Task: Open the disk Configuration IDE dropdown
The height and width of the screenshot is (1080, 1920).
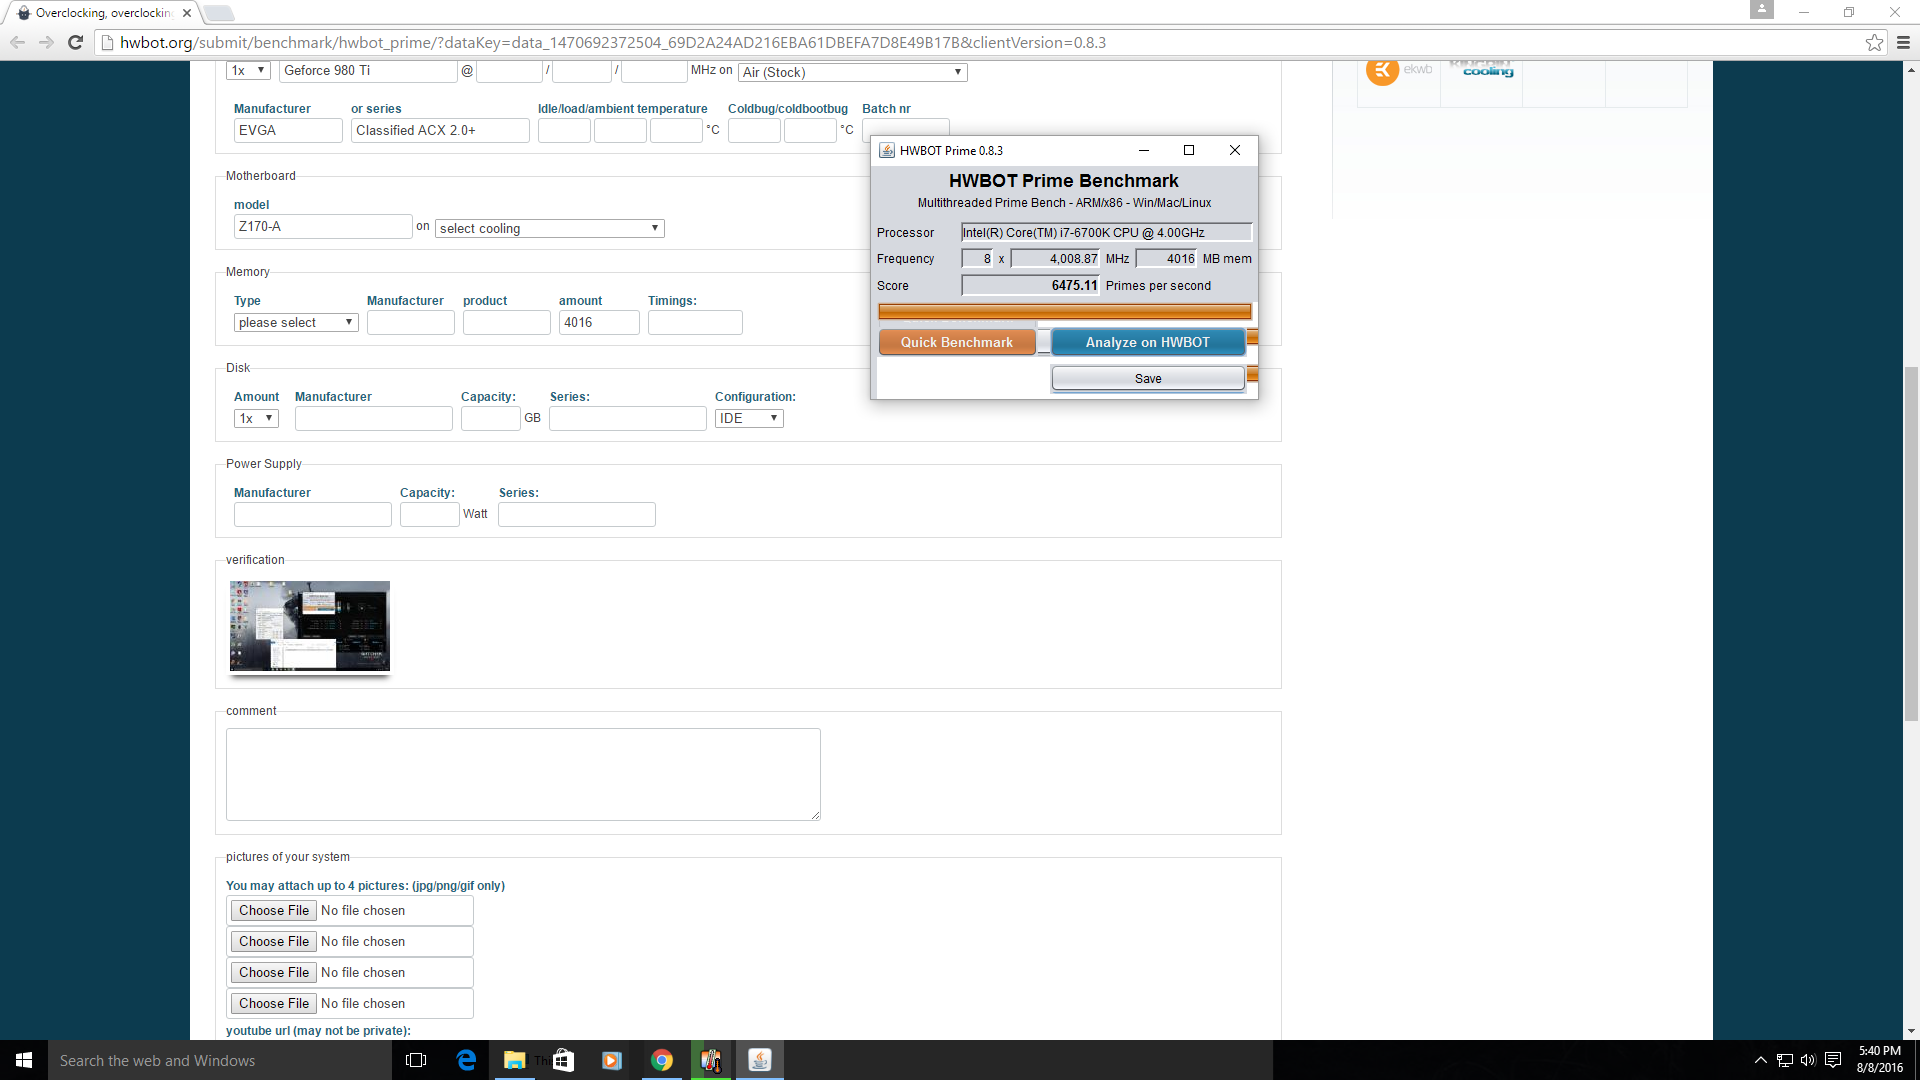Action: click(749, 418)
